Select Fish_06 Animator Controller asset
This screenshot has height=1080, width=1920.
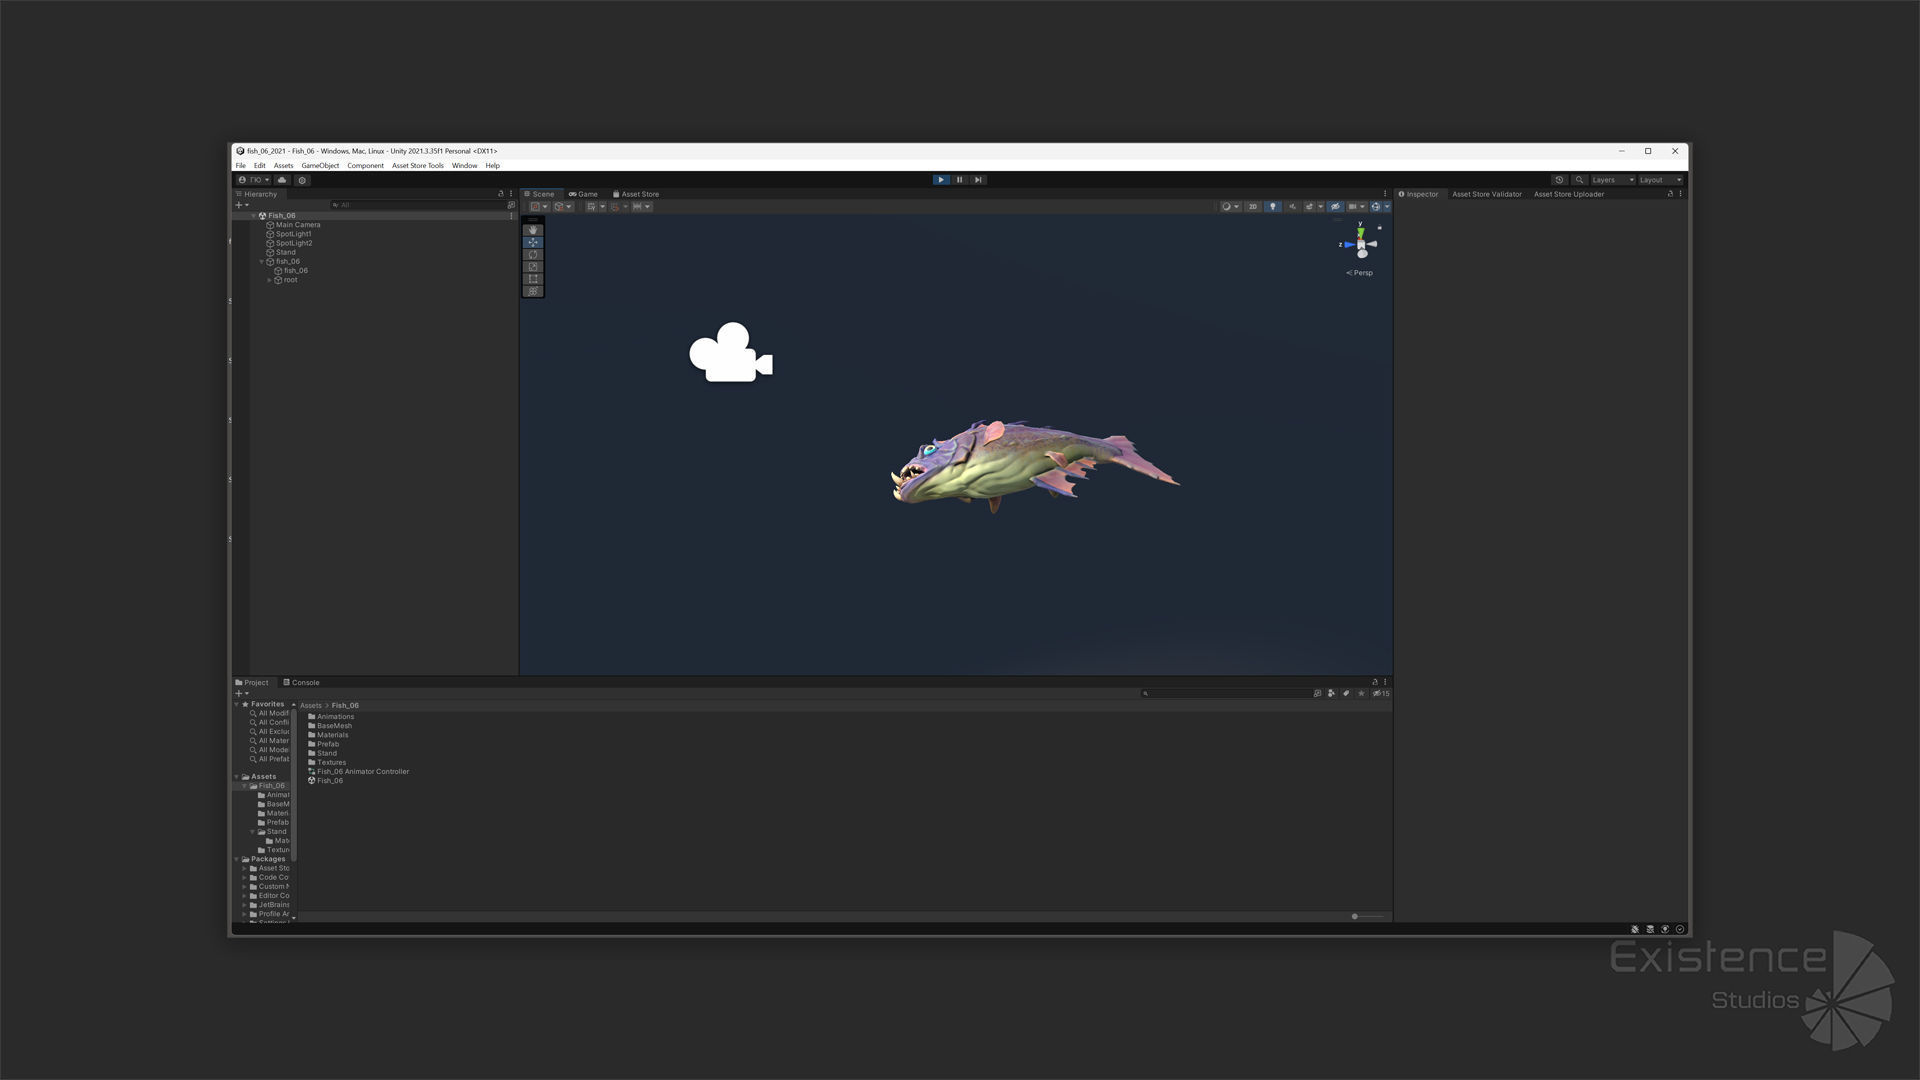359,772
